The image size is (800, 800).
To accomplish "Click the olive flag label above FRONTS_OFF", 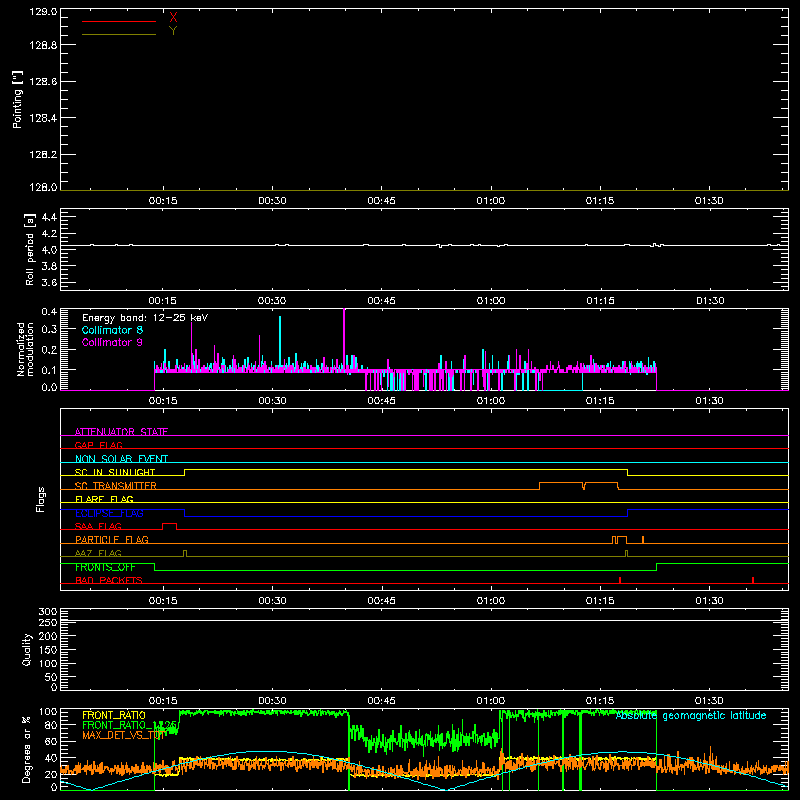I will pos(98,553).
